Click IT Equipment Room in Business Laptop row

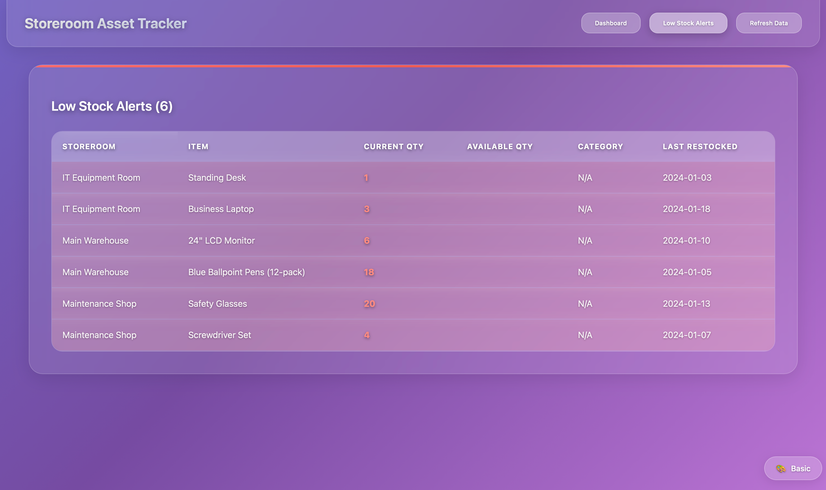[x=101, y=209]
